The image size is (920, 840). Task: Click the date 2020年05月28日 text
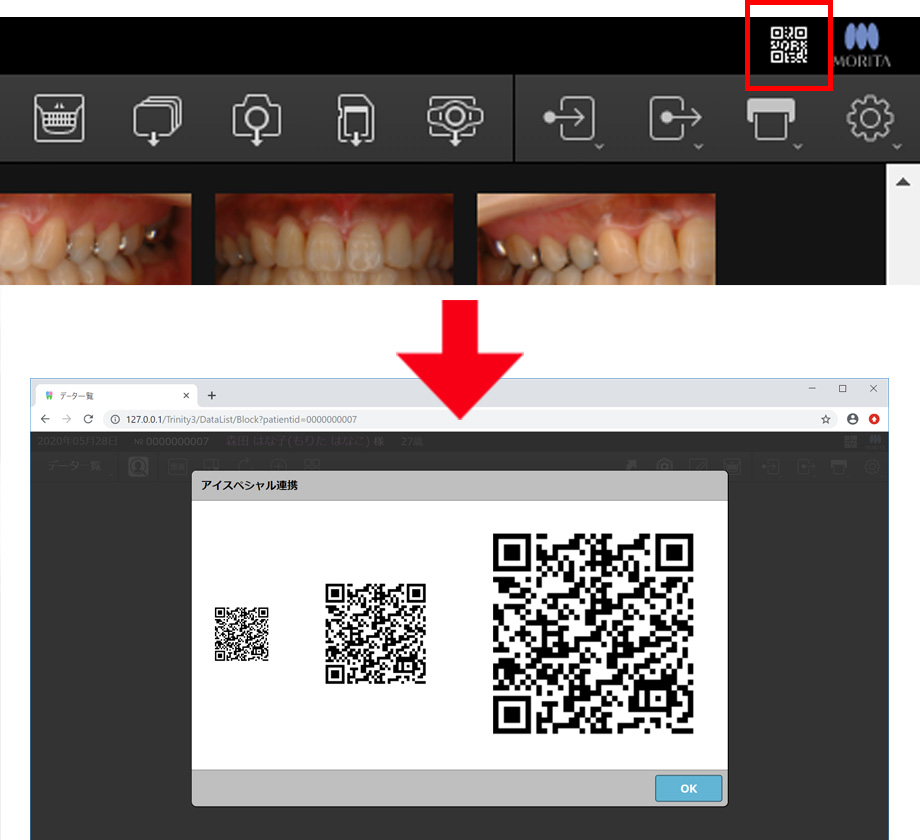[x=77, y=441]
